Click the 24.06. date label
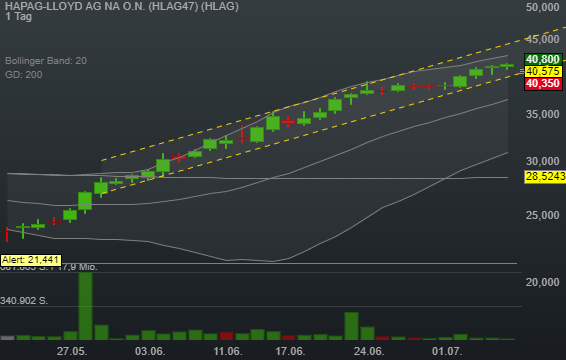The height and width of the screenshot is (360, 566). click(x=369, y=351)
